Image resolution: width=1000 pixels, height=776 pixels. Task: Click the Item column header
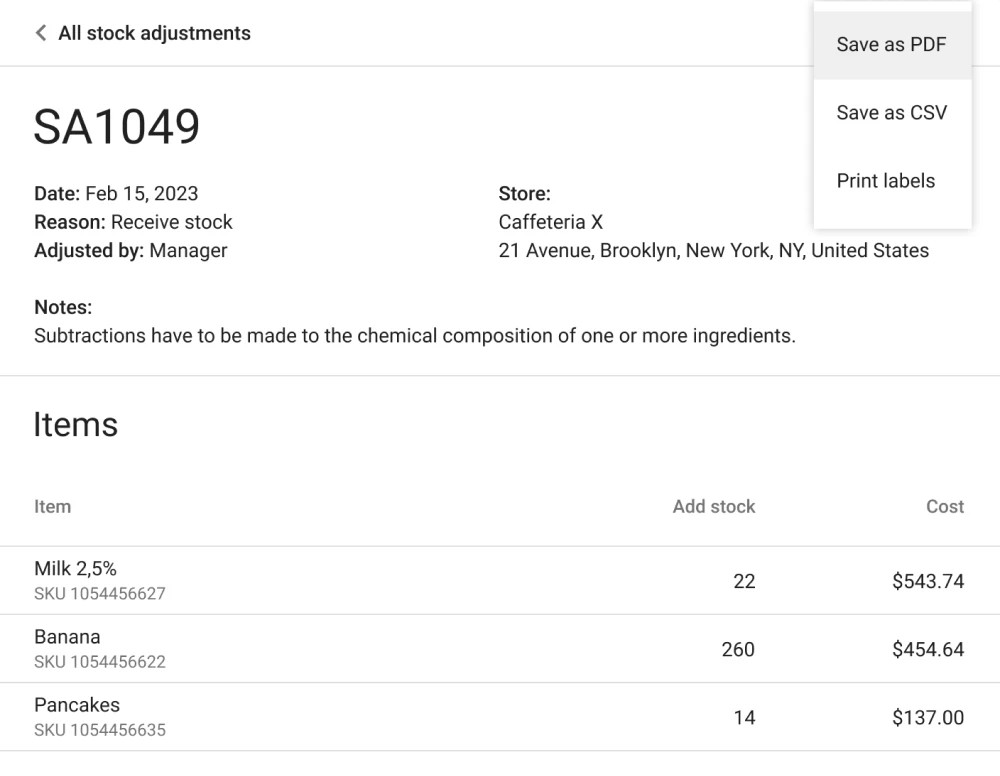(52, 507)
